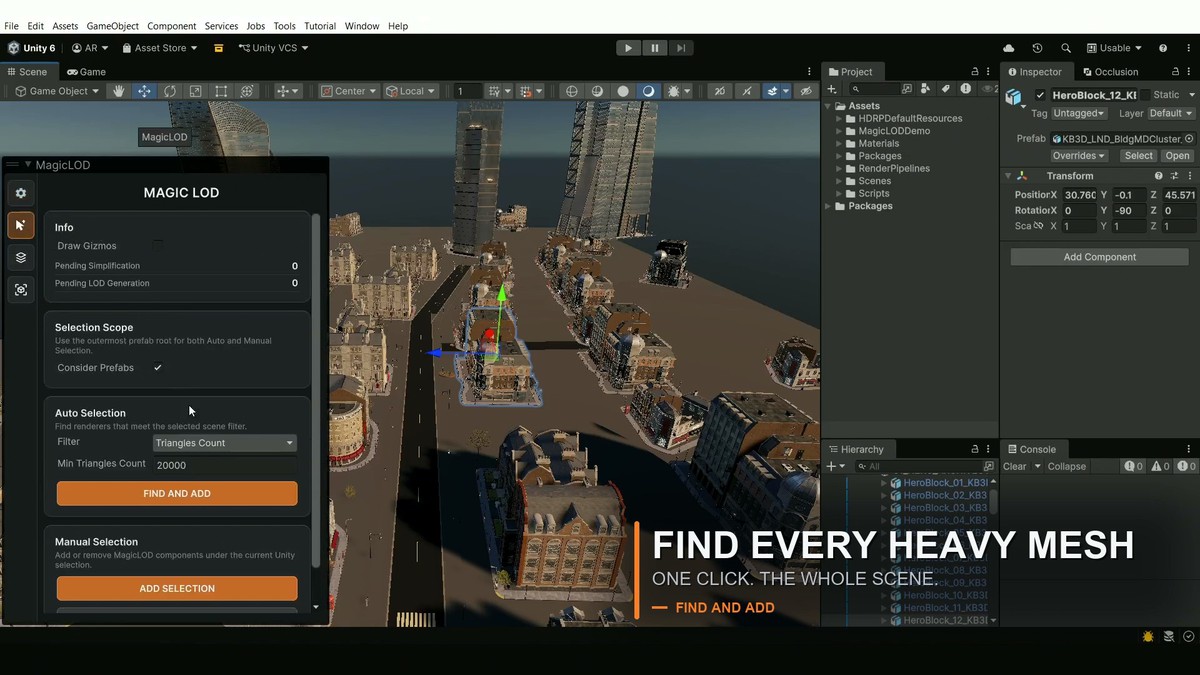Open Transform presets sliders icon
Screen dimensions: 1200x675
pyautogui.click(x=1174, y=176)
